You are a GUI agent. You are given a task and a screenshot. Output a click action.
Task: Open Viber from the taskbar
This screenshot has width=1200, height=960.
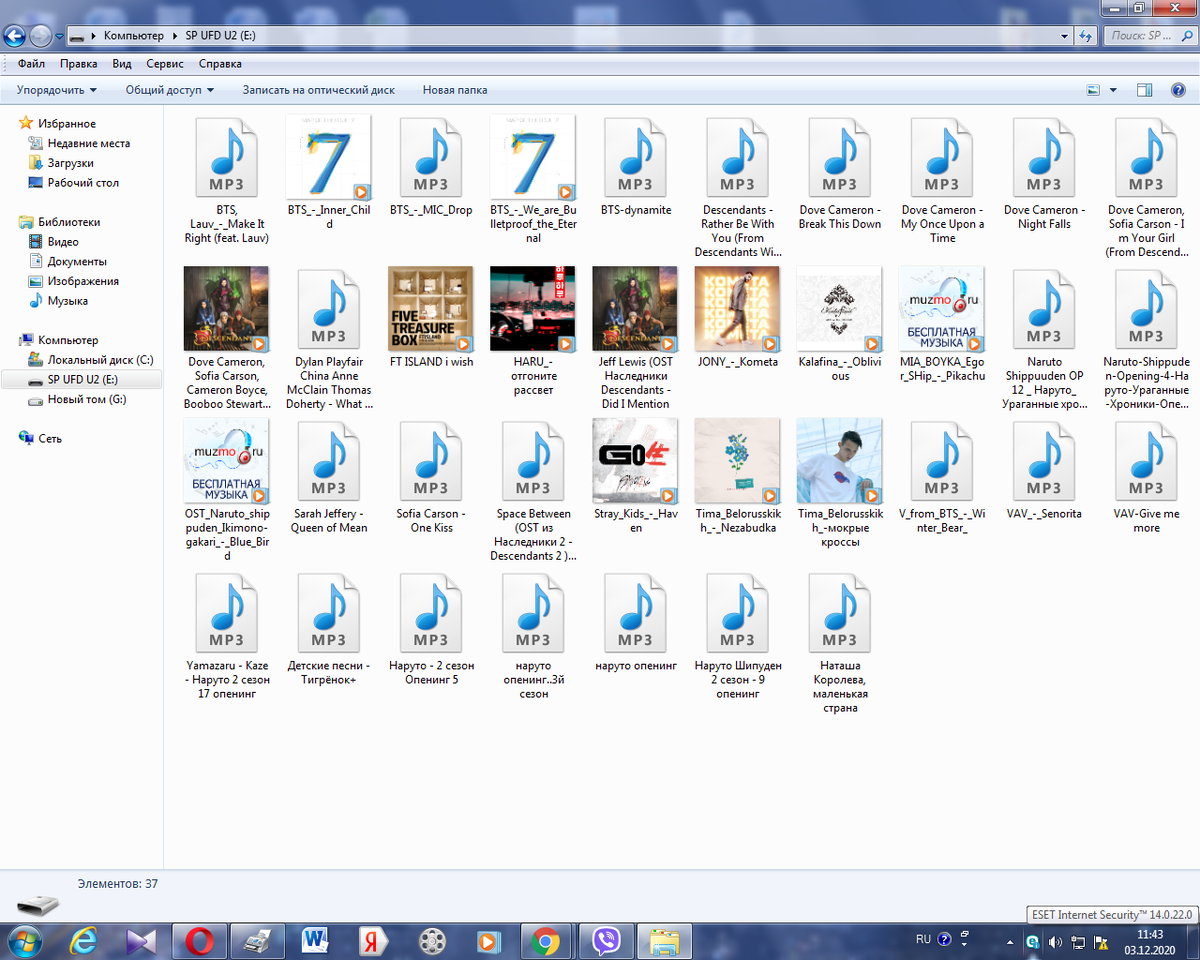pos(606,941)
